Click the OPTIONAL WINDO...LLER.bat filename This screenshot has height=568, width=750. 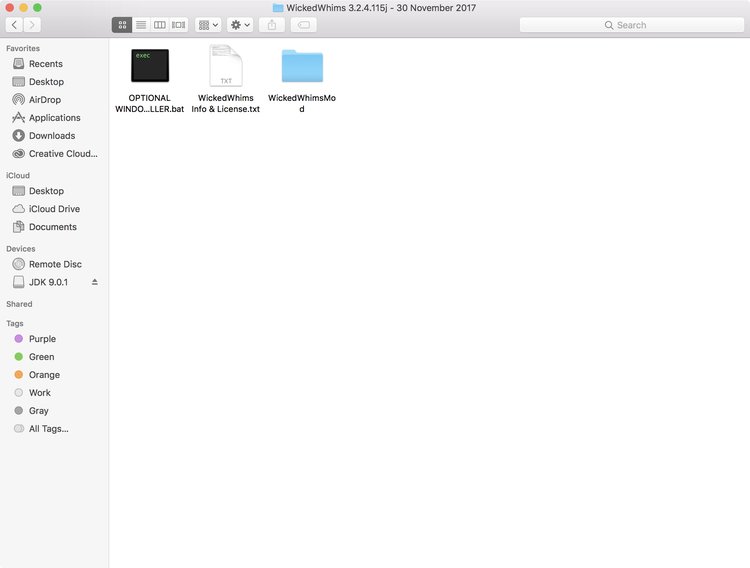[150, 103]
